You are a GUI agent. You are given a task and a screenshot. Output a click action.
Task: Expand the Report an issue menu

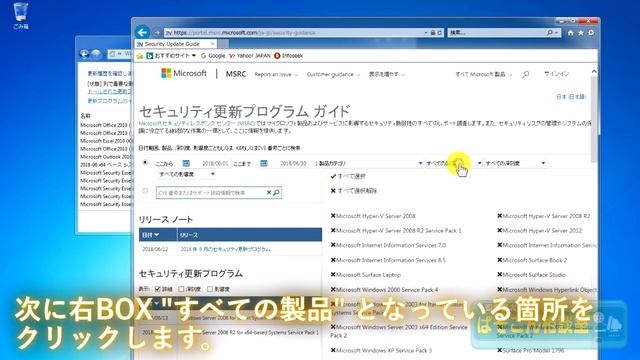click(x=276, y=75)
